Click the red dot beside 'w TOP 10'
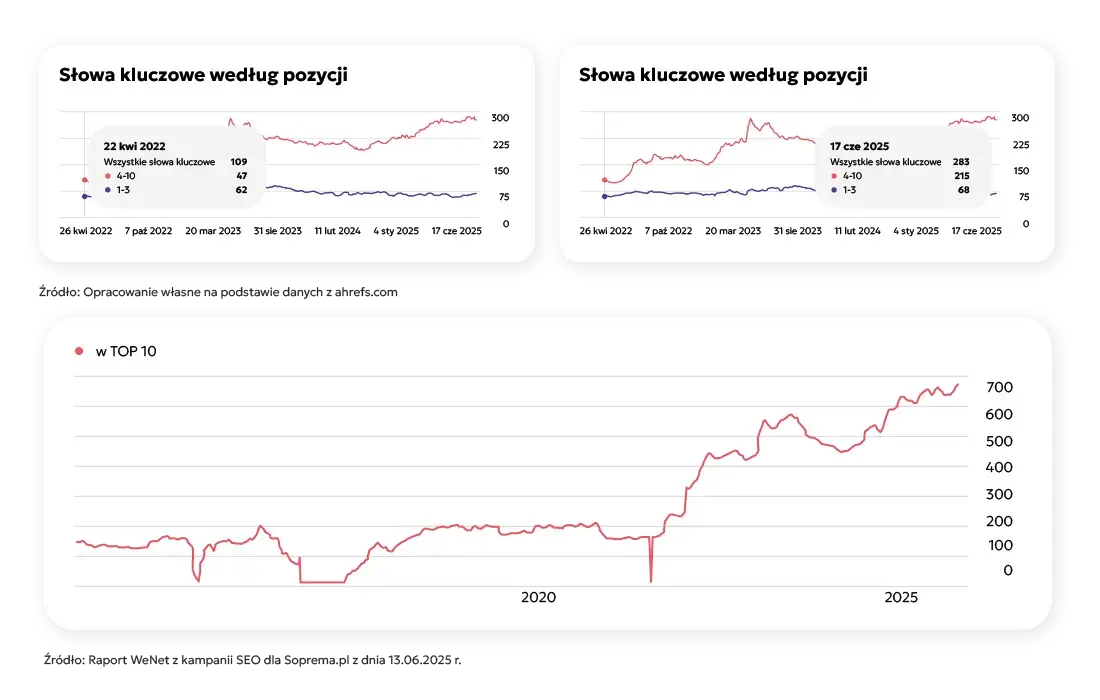Image resolution: width=1100 pixels, height=700 pixels. pyautogui.click(x=79, y=351)
